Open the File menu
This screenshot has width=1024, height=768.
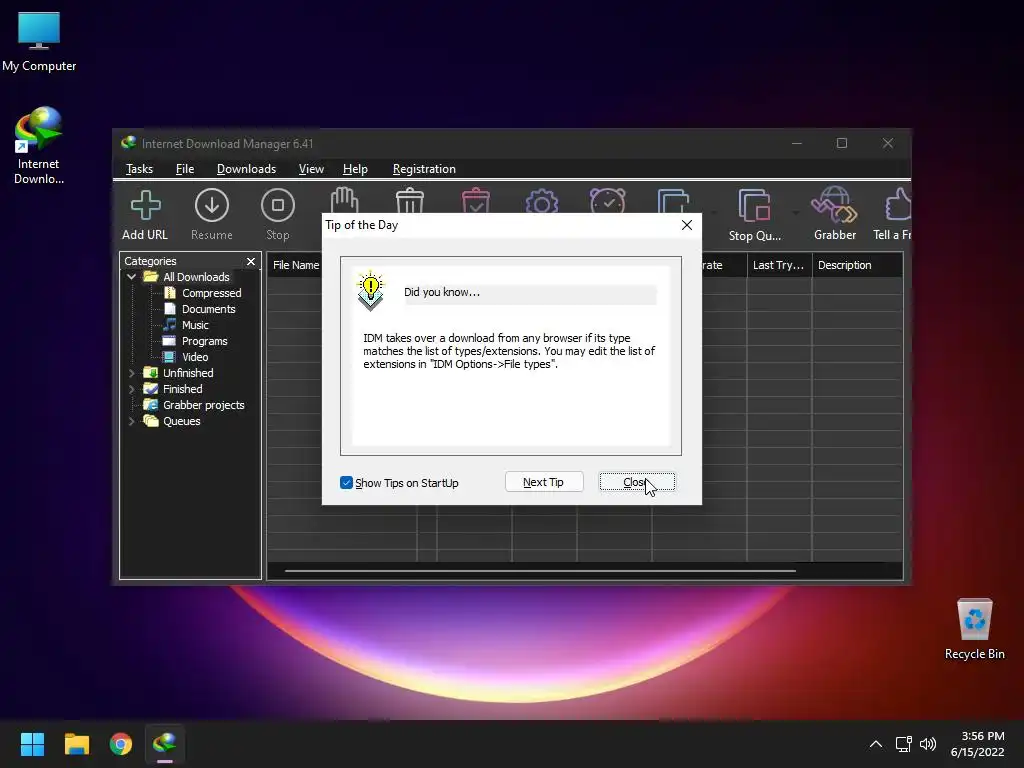click(185, 169)
